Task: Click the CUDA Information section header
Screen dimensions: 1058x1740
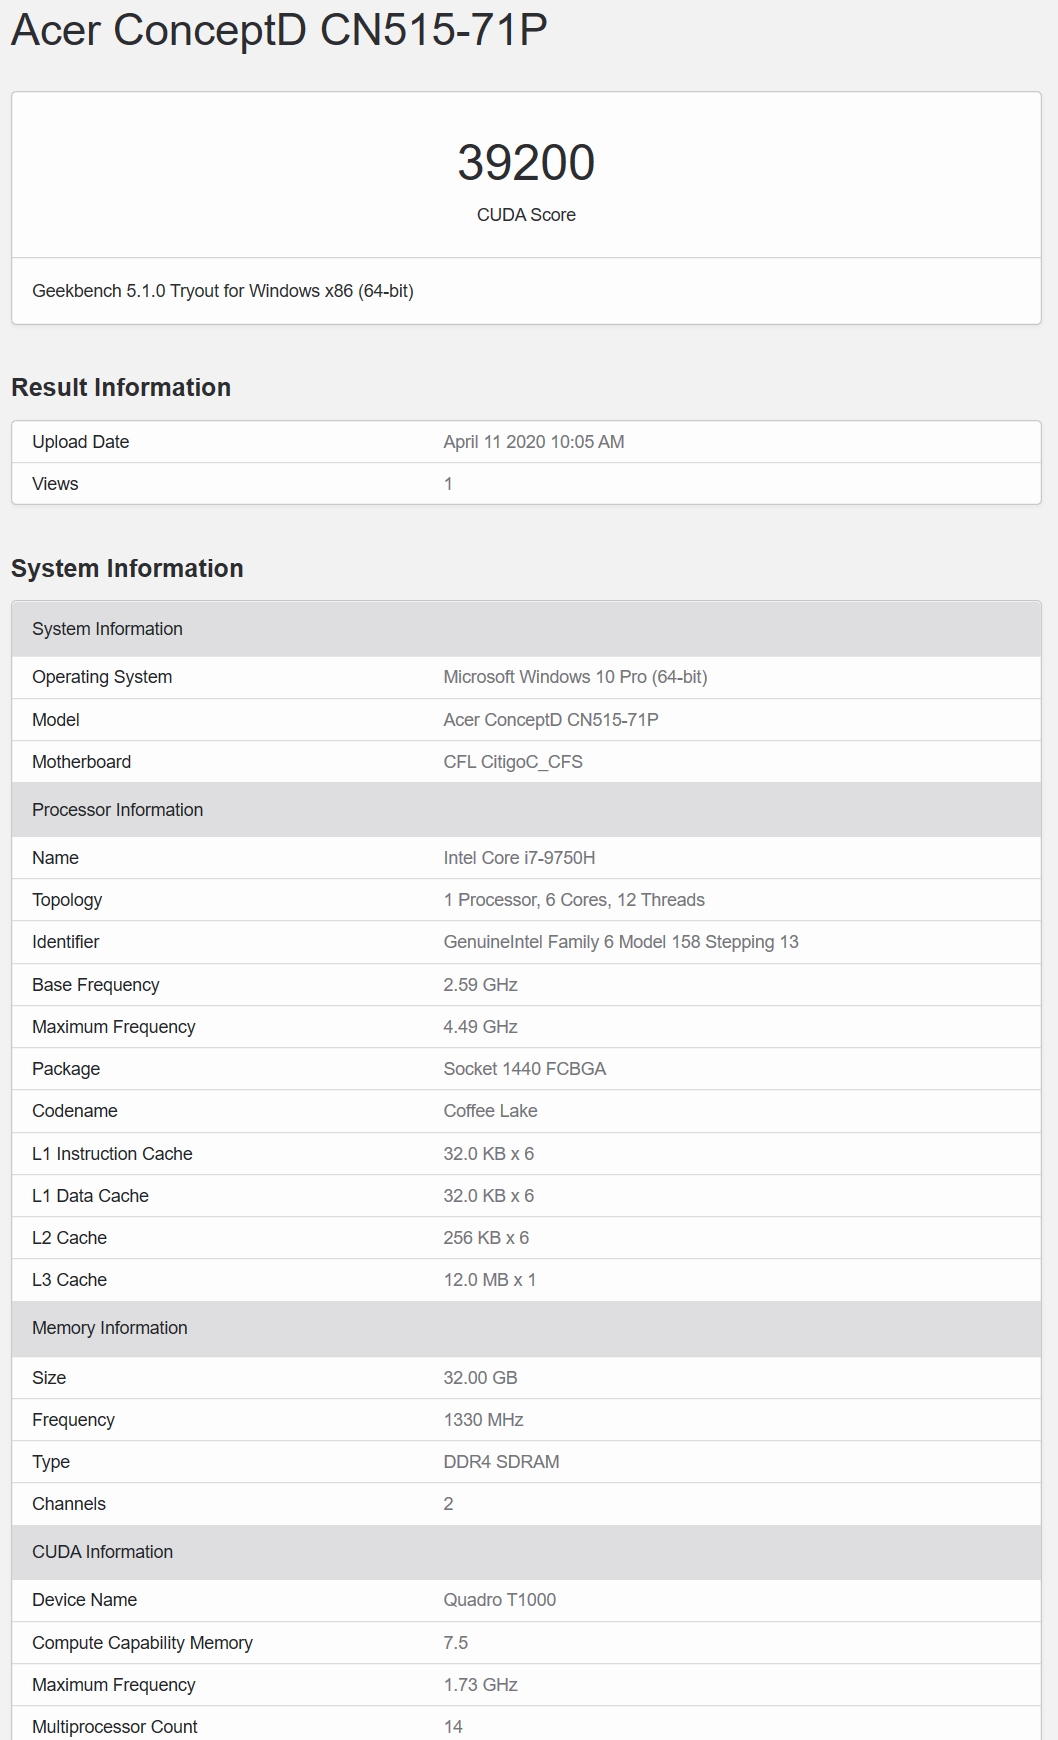Action: 526,1552
